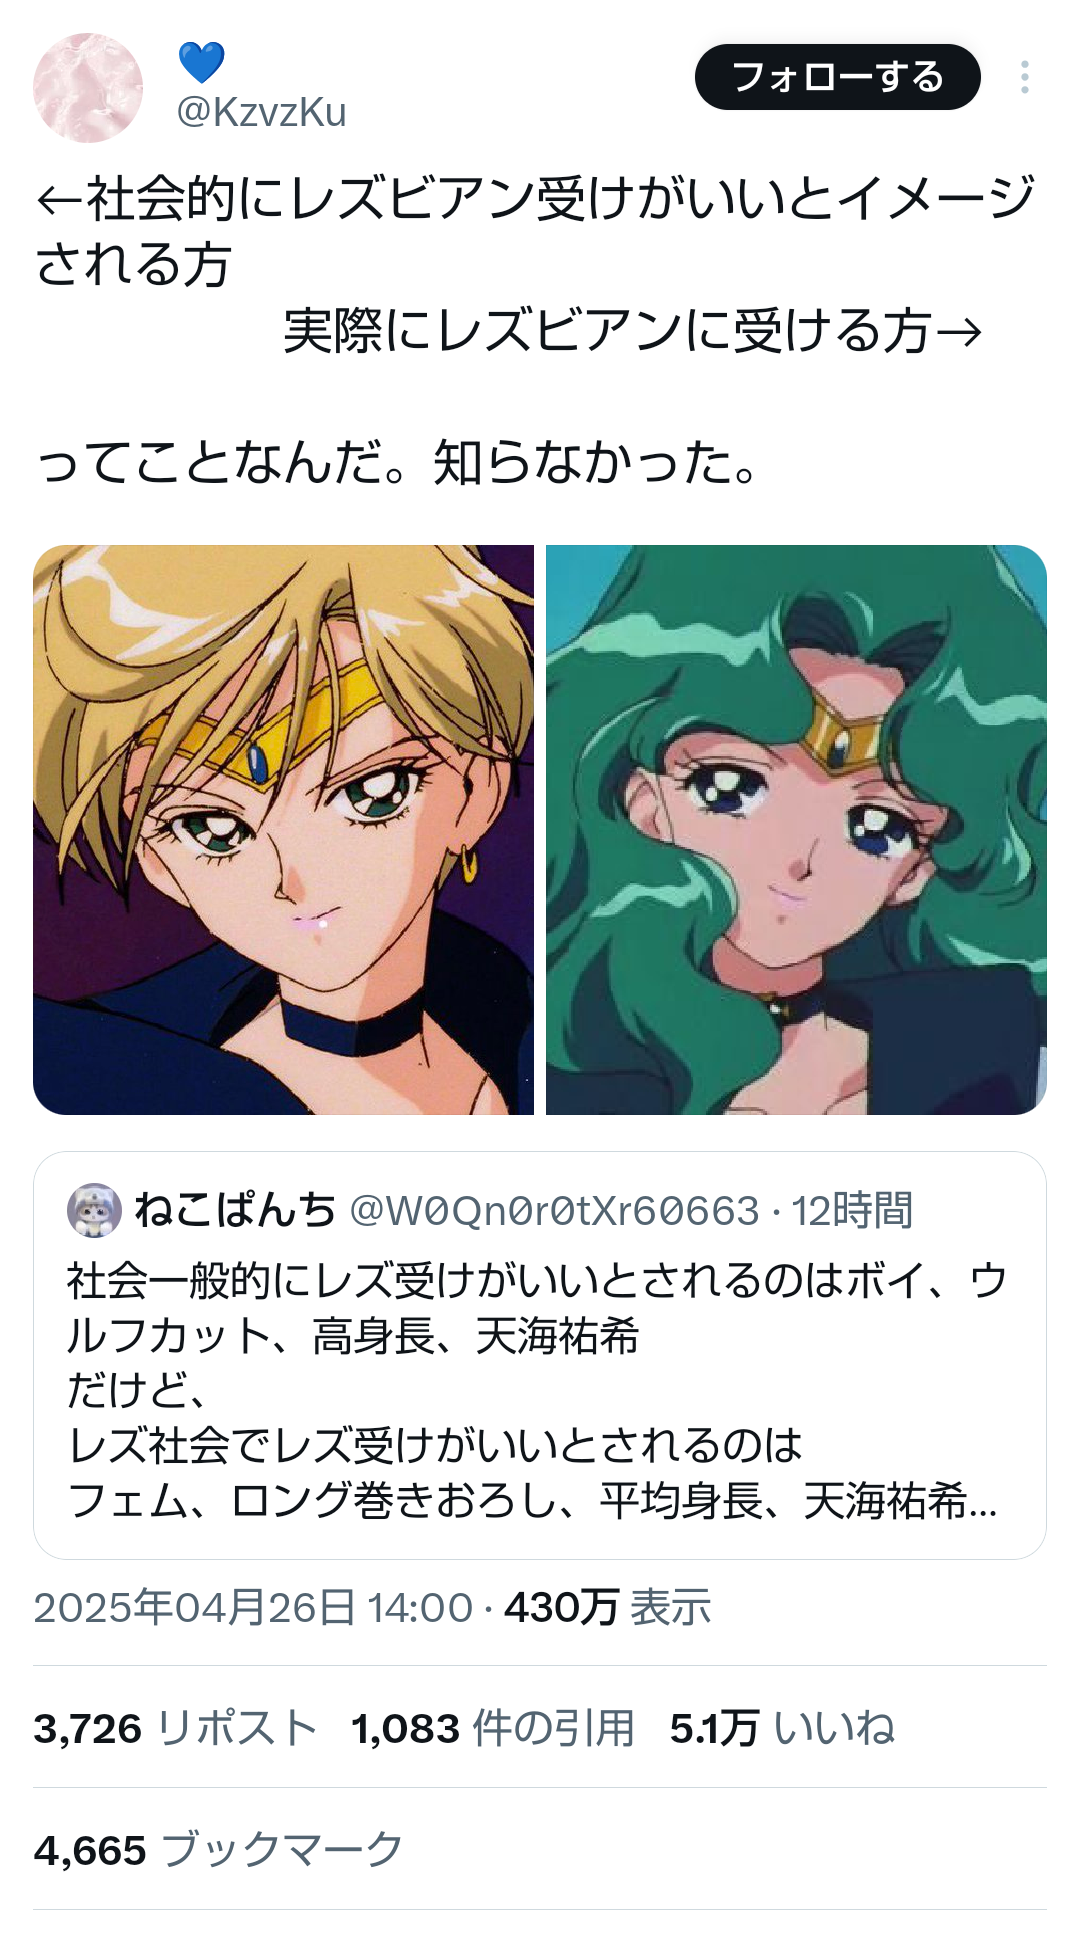The height and width of the screenshot is (1935, 1080).
Task: Tap the 12時間 timestamp of quoted tweet
Action: coord(852,1211)
